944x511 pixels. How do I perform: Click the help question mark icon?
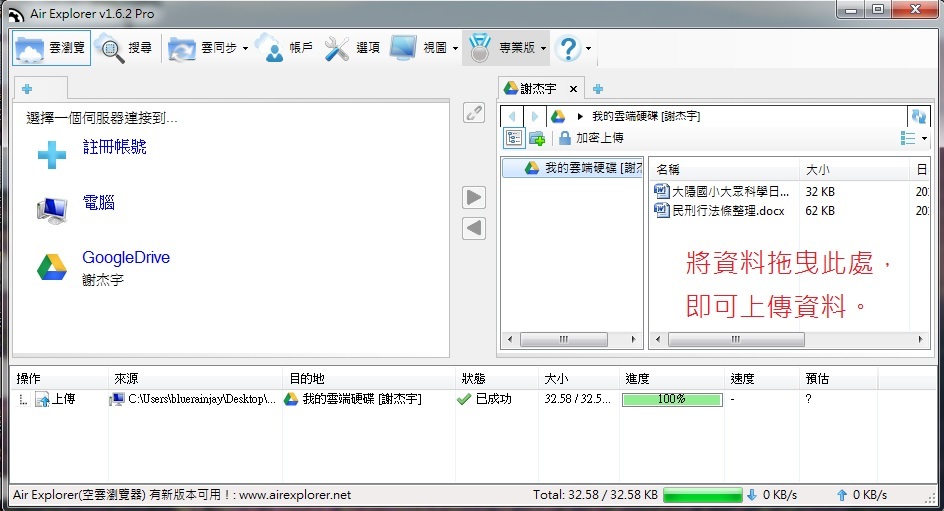click(568, 48)
